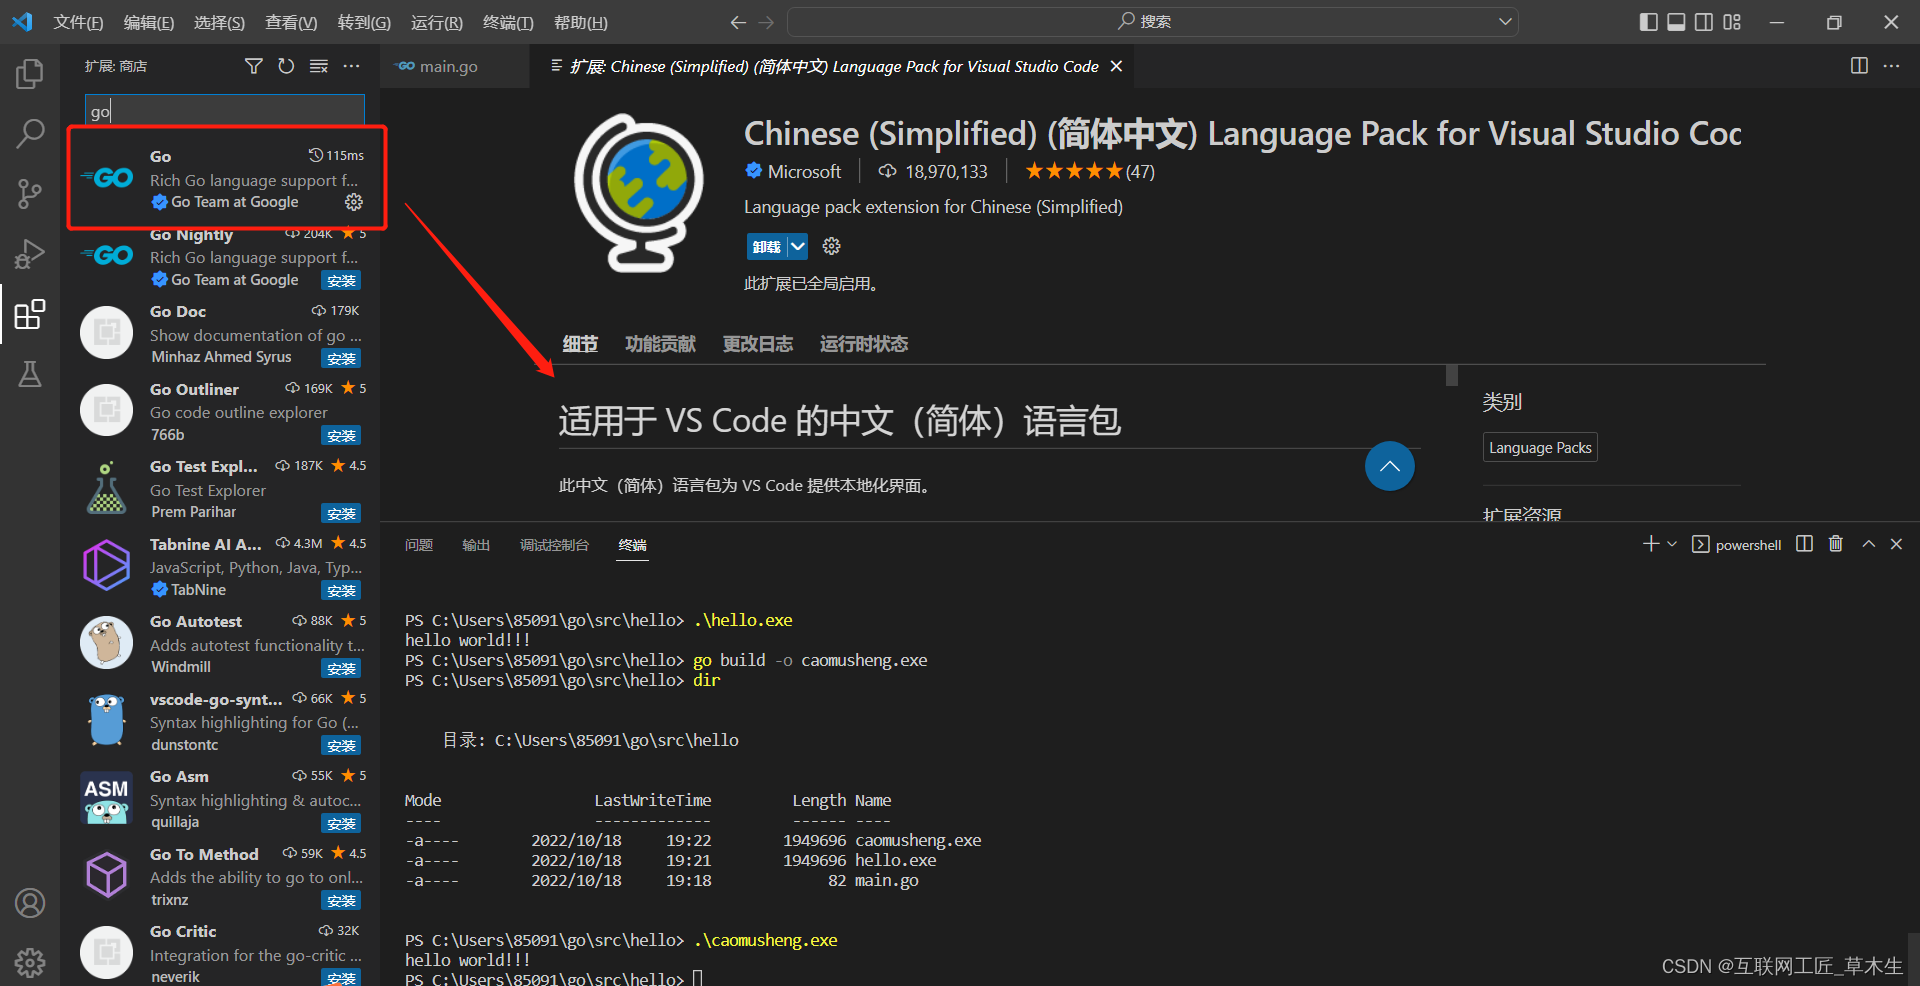
Task: Open the Source Control view
Action: pos(30,193)
